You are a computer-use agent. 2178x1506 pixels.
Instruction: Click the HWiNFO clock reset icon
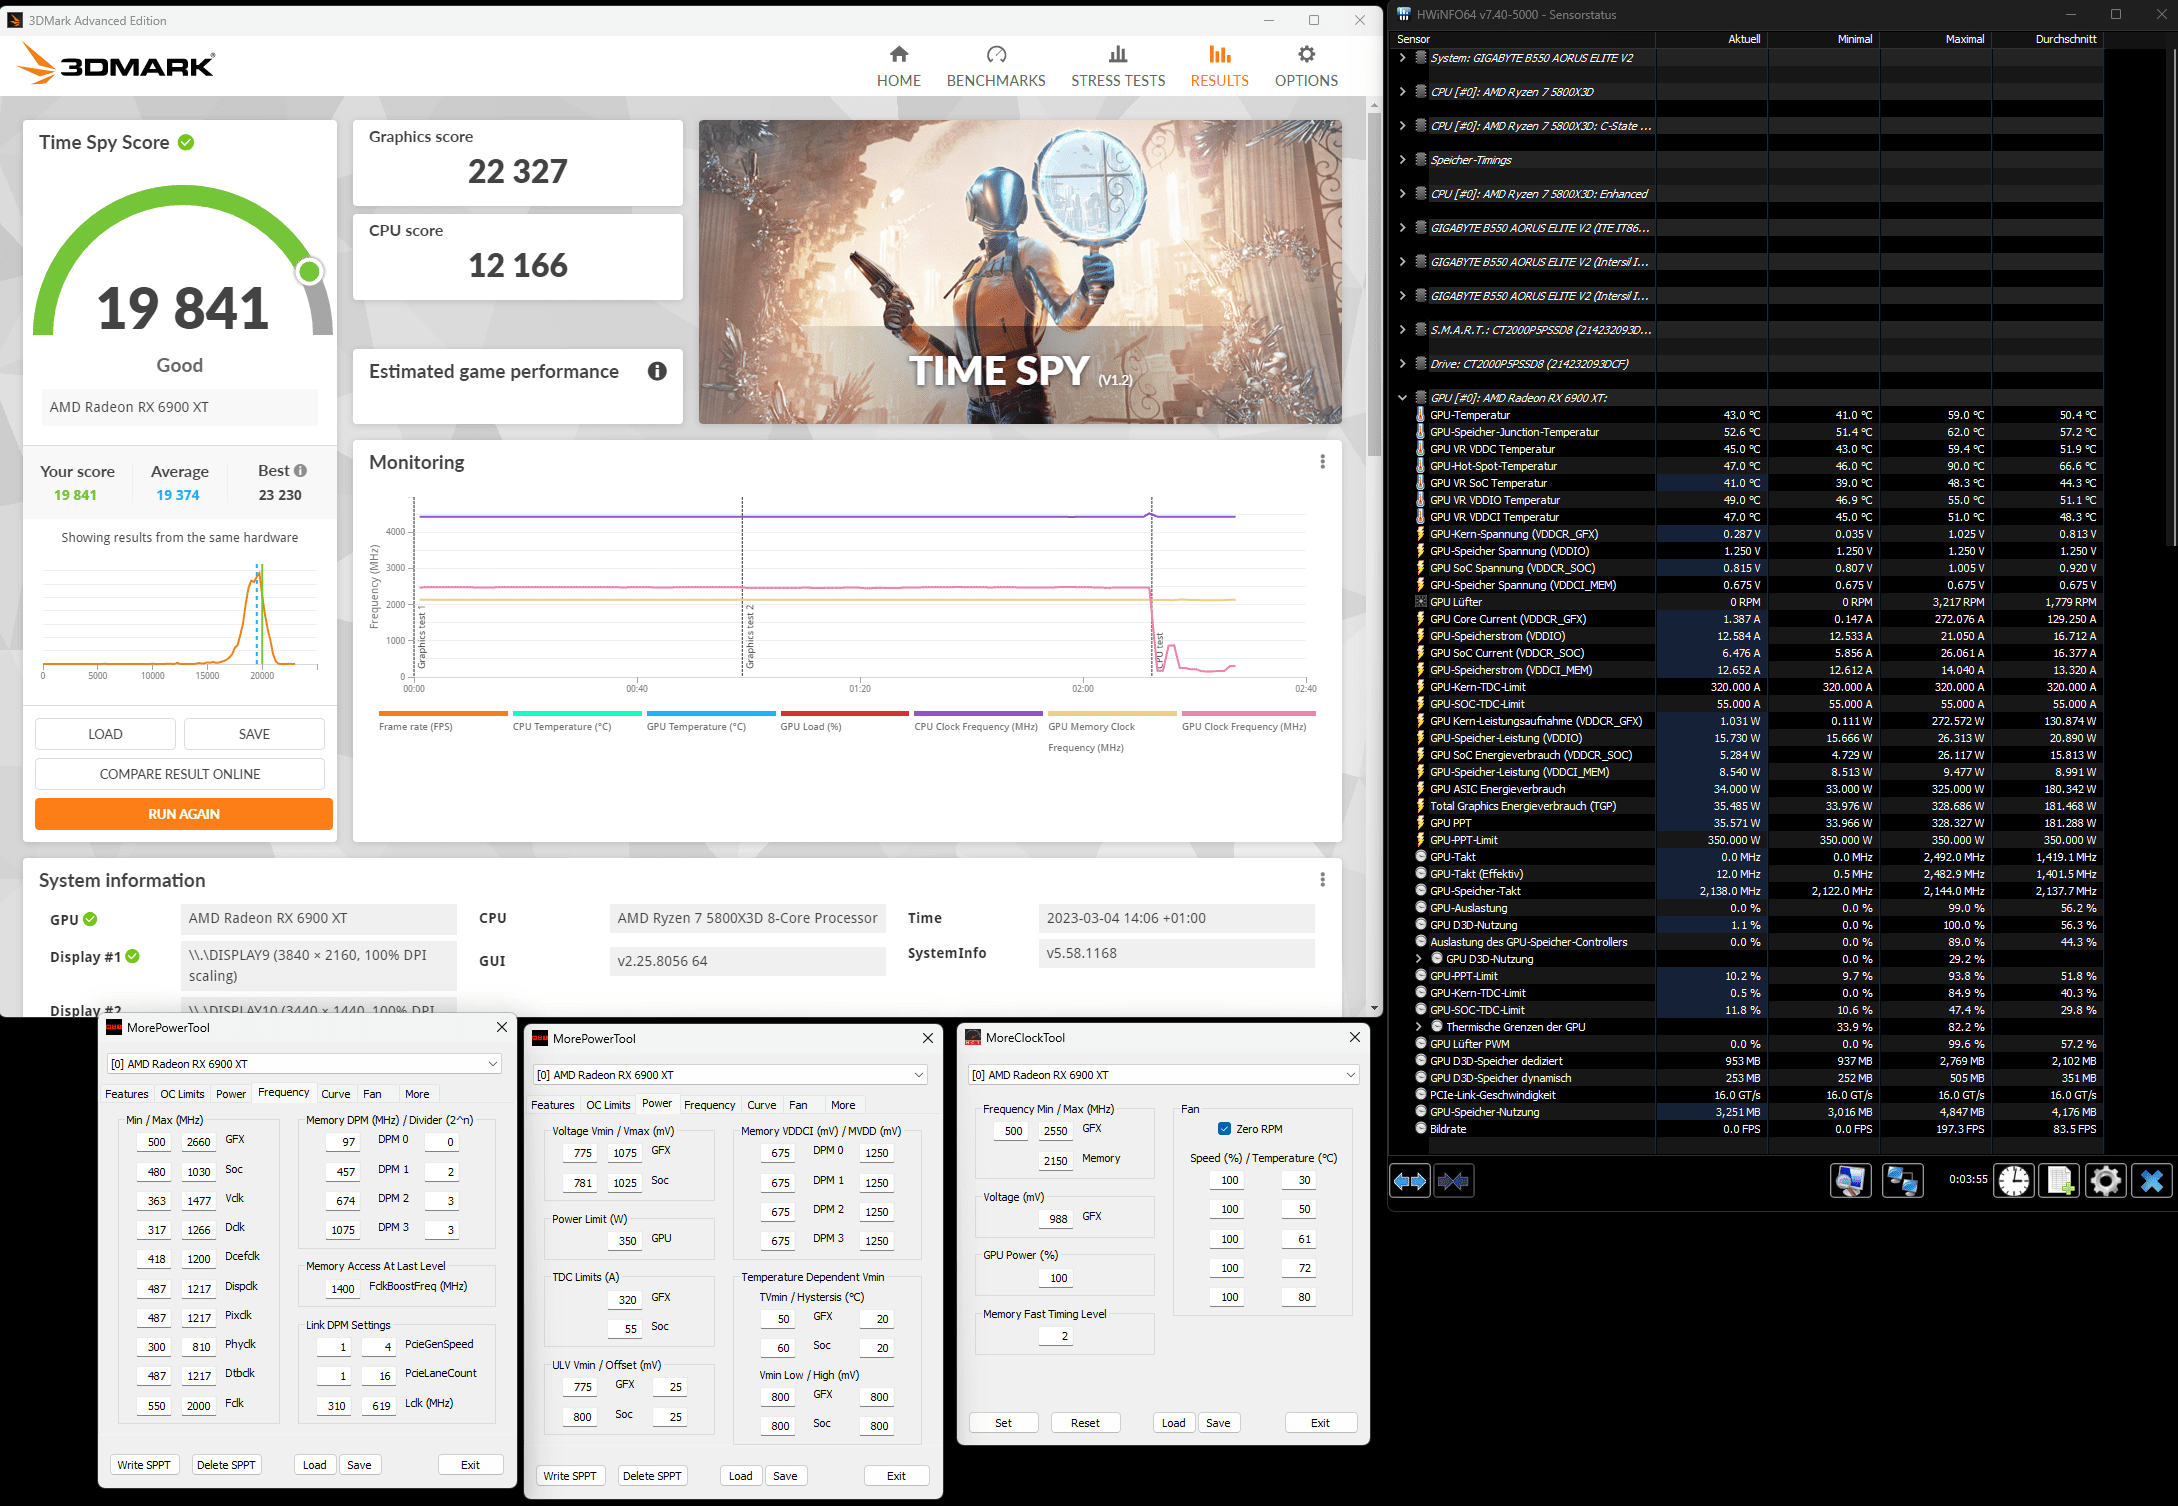coord(2013,1181)
